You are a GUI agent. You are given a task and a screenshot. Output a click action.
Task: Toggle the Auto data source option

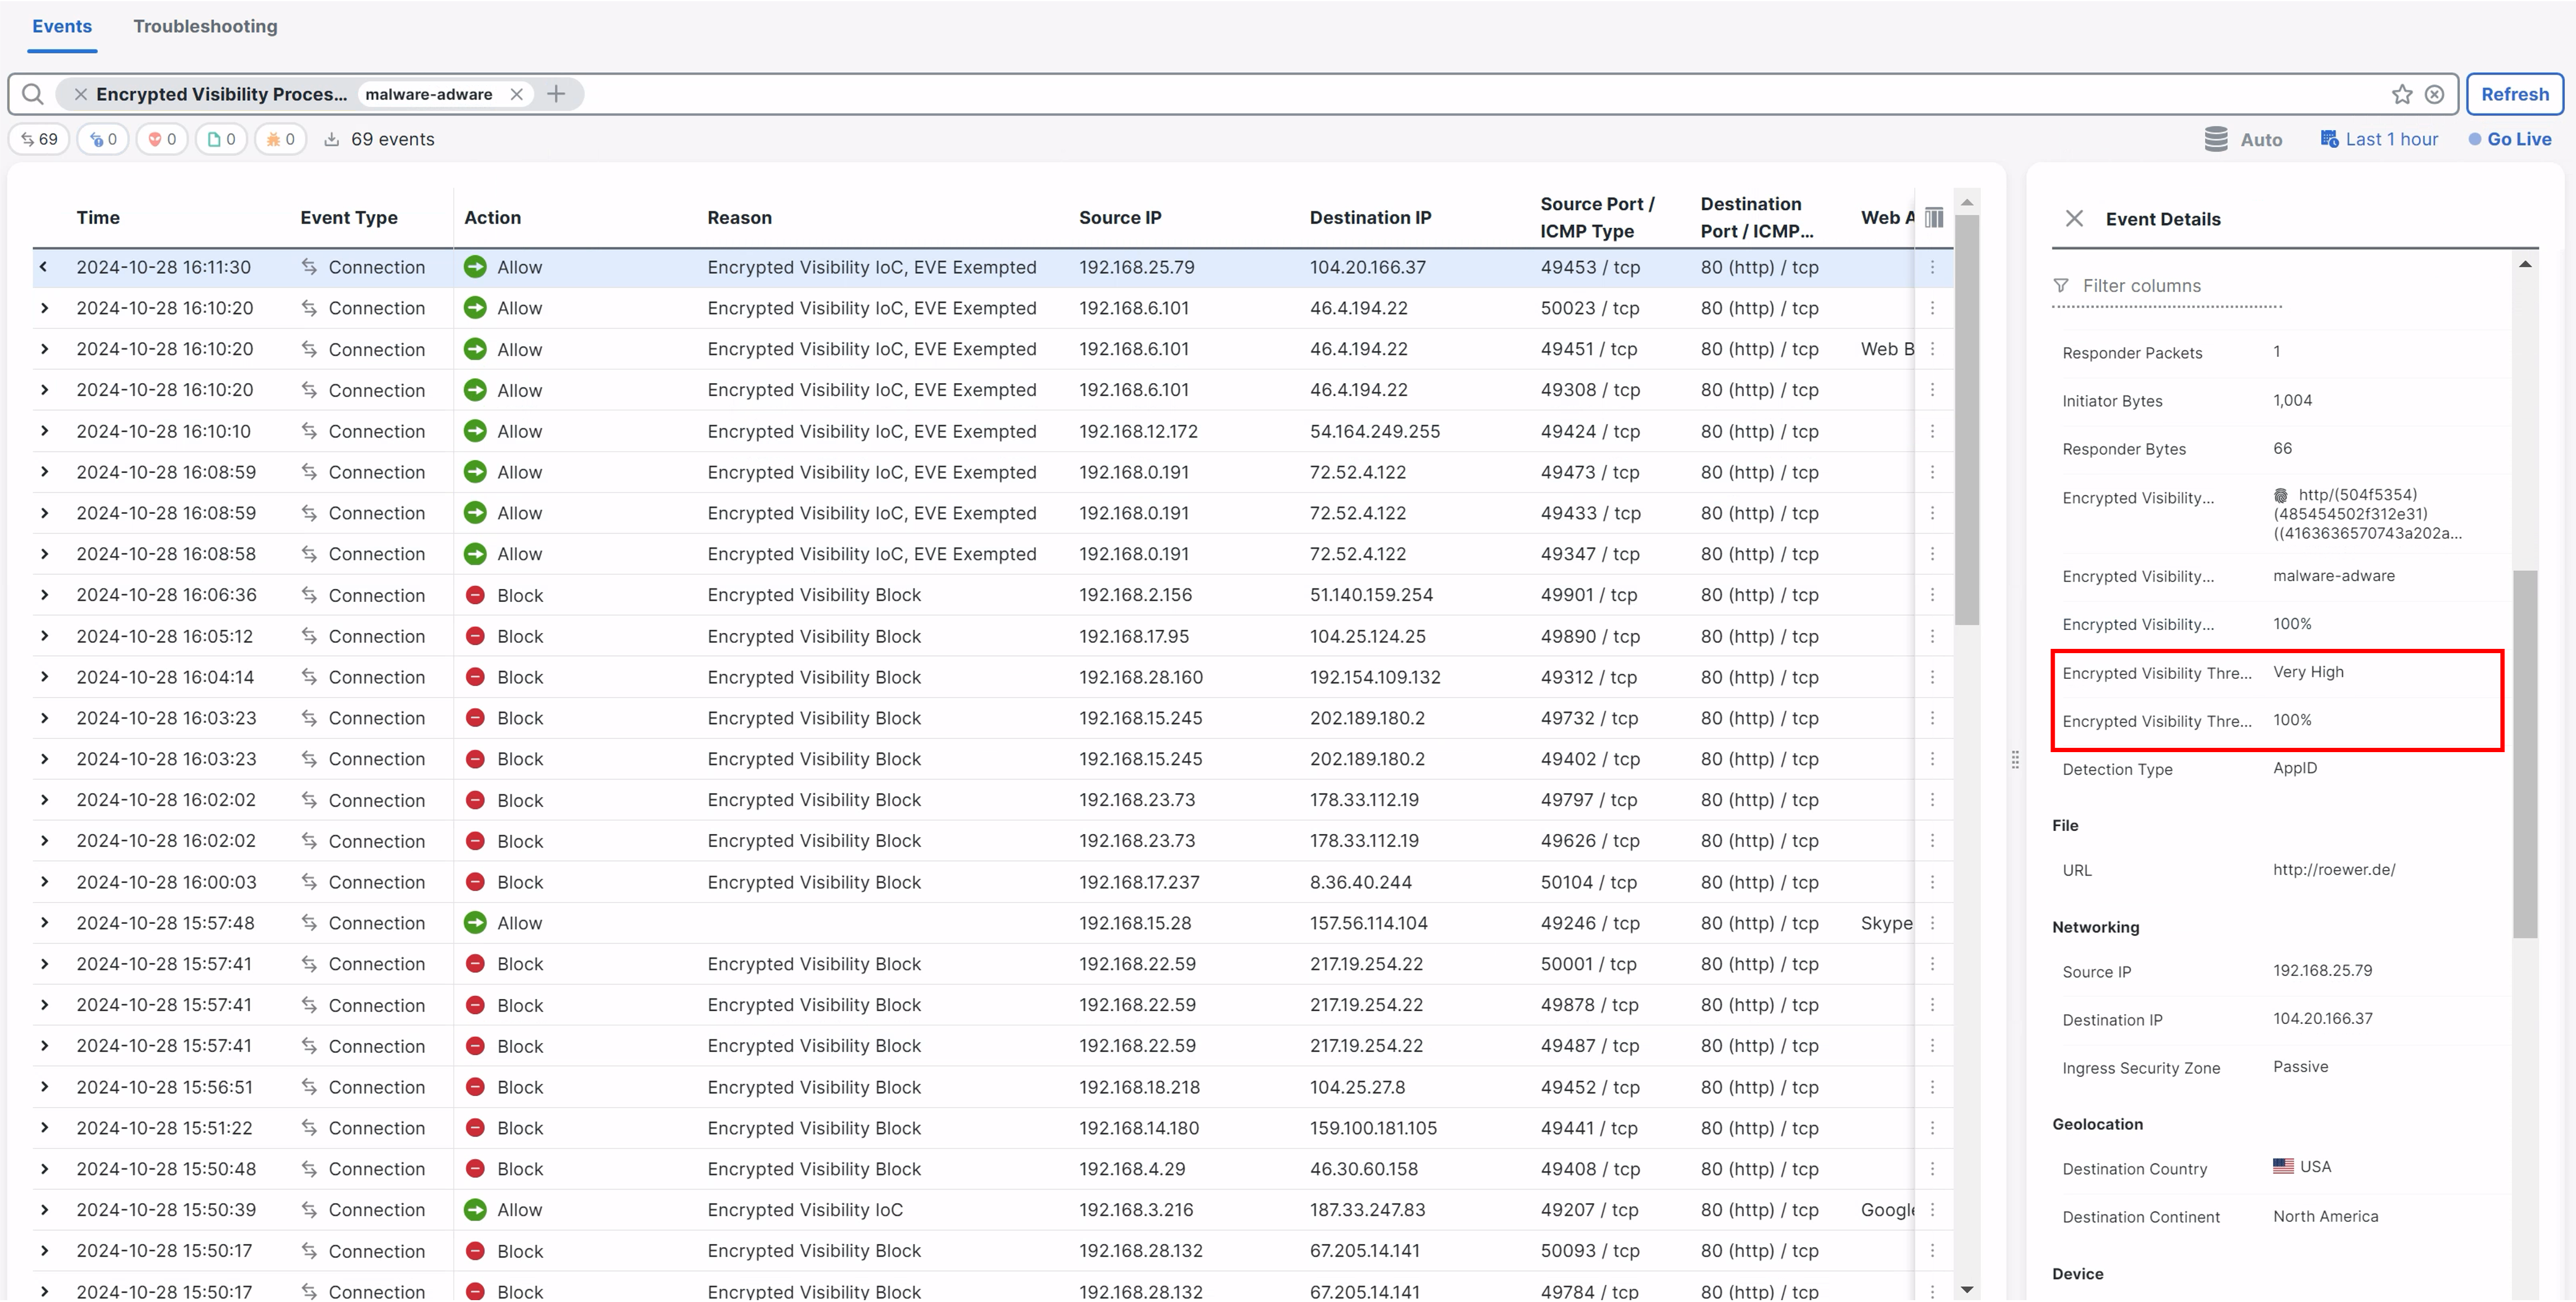tap(2243, 139)
